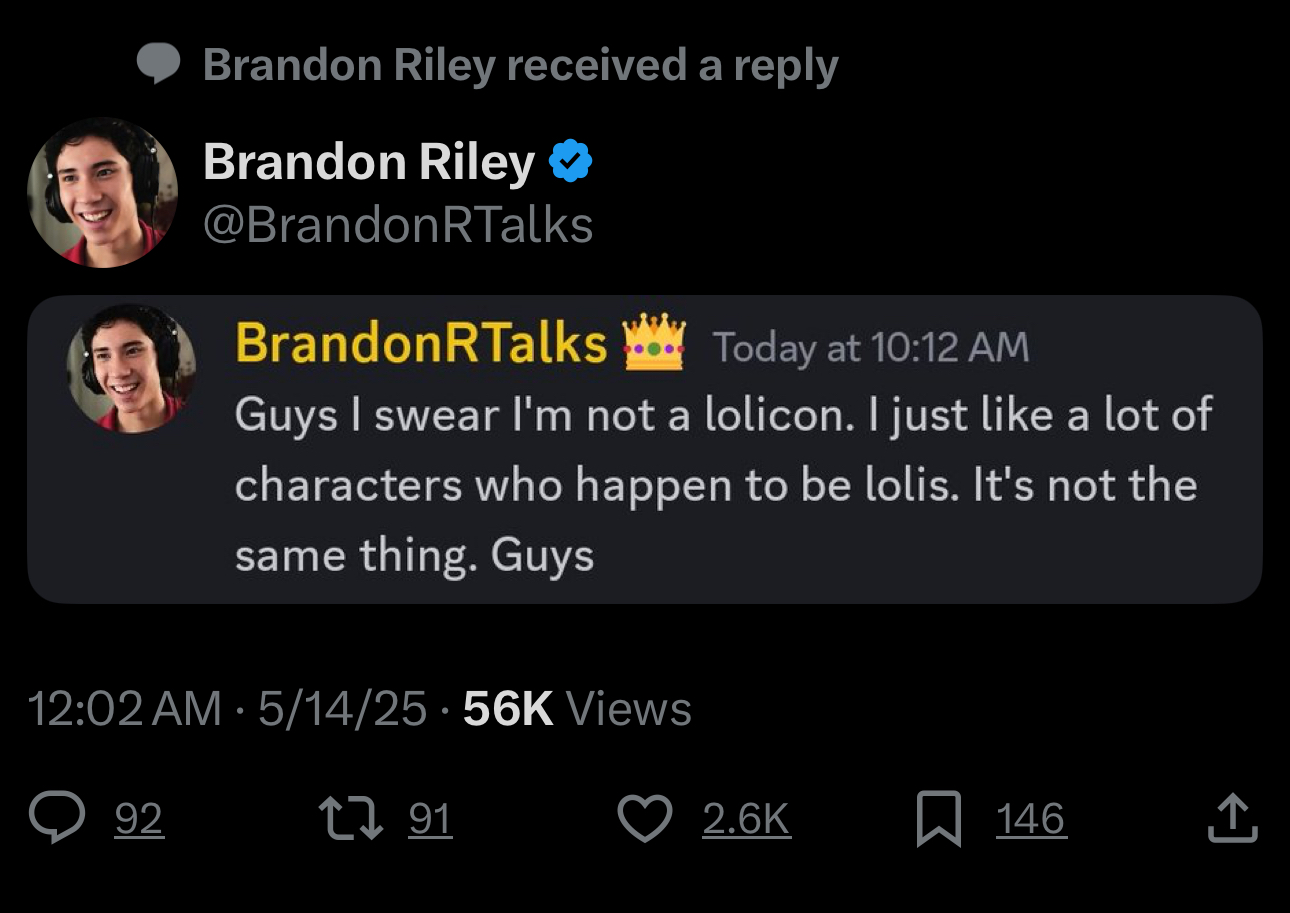View the 91 reposts count
The height and width of the screenshot is (913, 1290).
[431, 820]
